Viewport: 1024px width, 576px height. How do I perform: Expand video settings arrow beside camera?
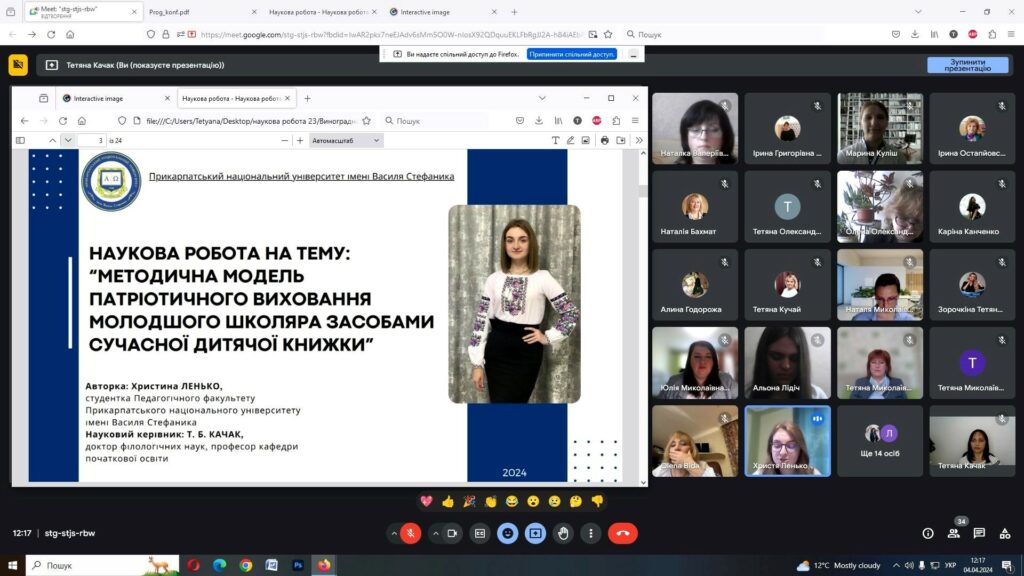[434, 534]
